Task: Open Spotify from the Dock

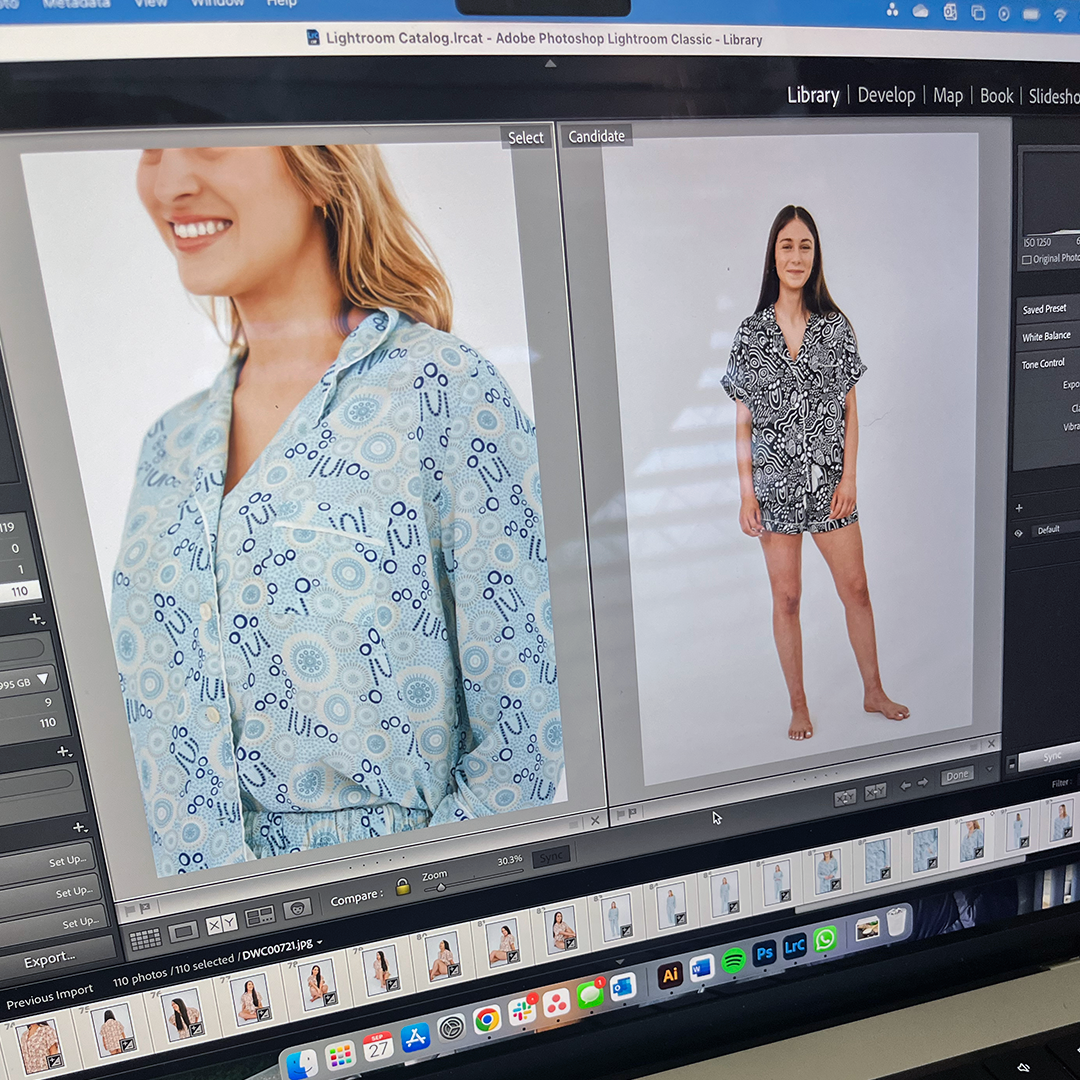Action: pos(734,961)
